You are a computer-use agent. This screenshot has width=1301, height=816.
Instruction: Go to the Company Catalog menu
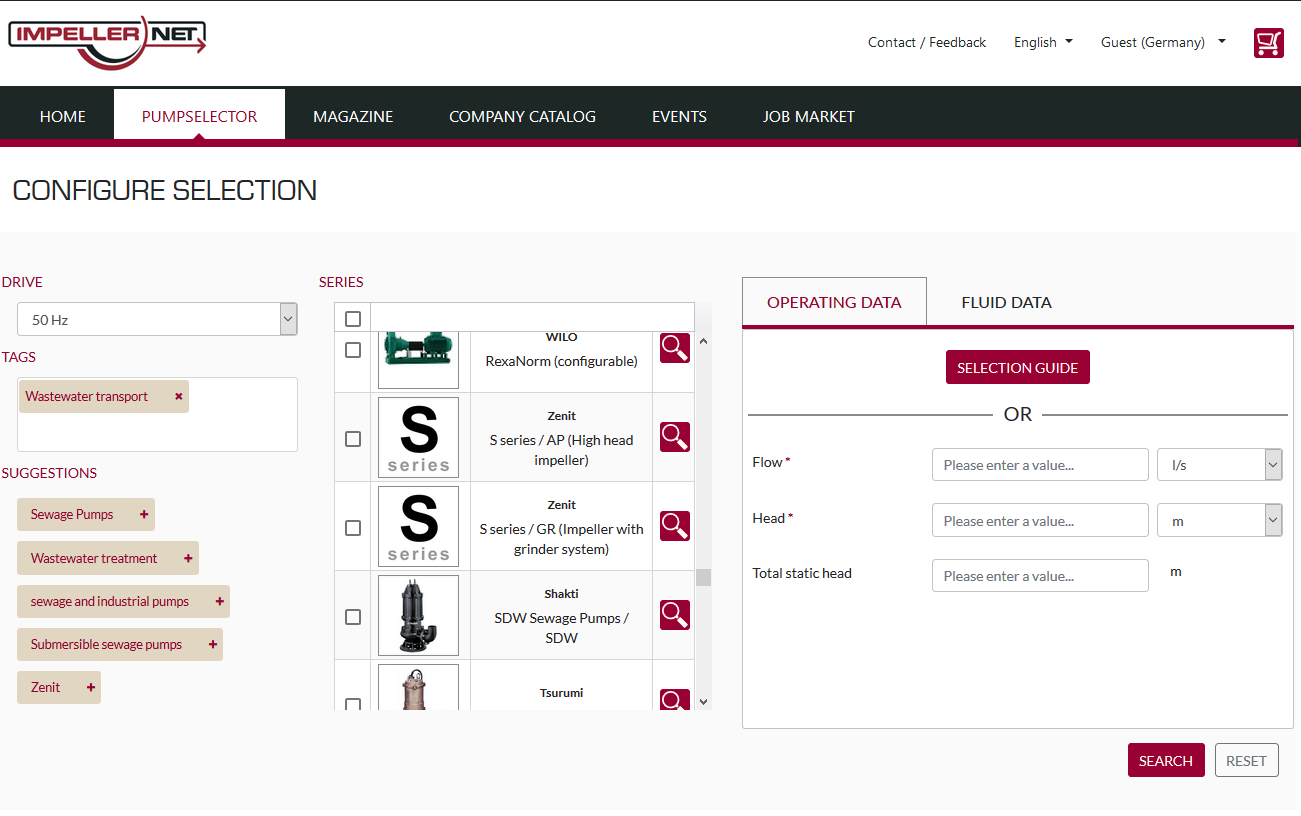click(522, 116)
